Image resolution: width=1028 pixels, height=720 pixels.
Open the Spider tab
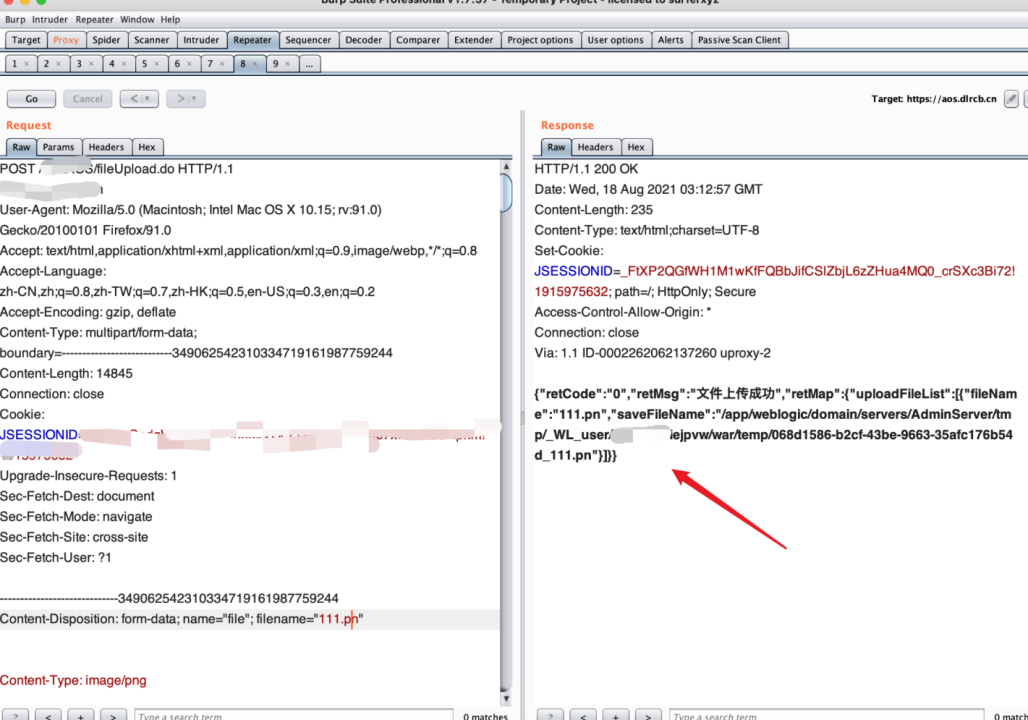[106, 40]
